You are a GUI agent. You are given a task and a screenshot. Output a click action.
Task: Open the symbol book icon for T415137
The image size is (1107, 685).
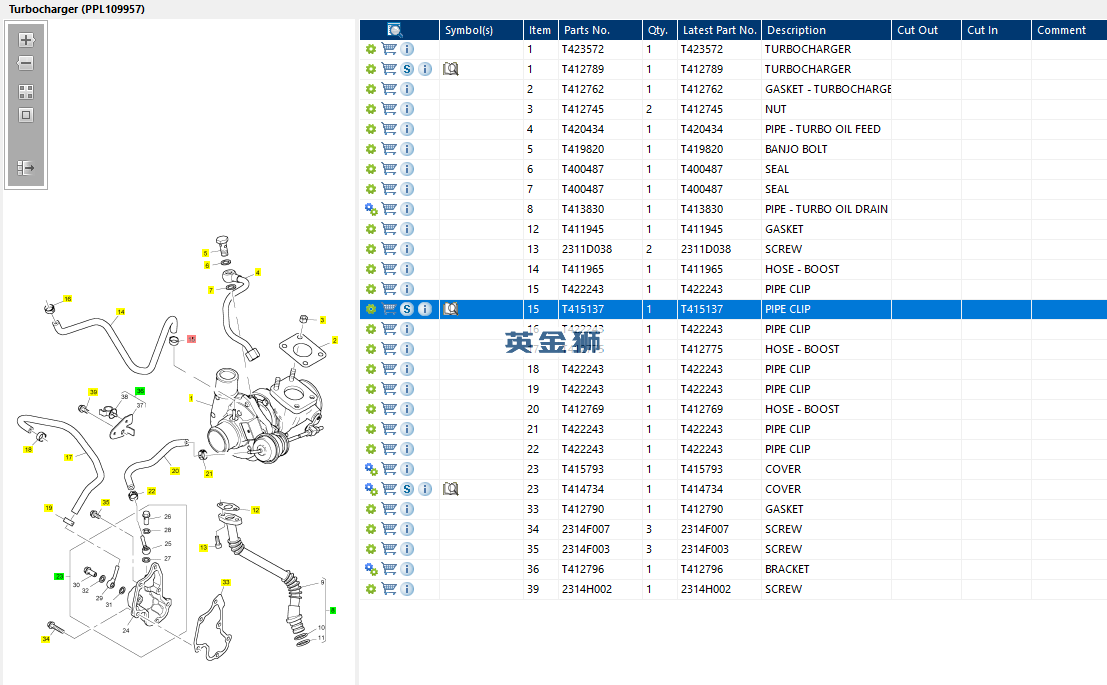click(450, 309)
